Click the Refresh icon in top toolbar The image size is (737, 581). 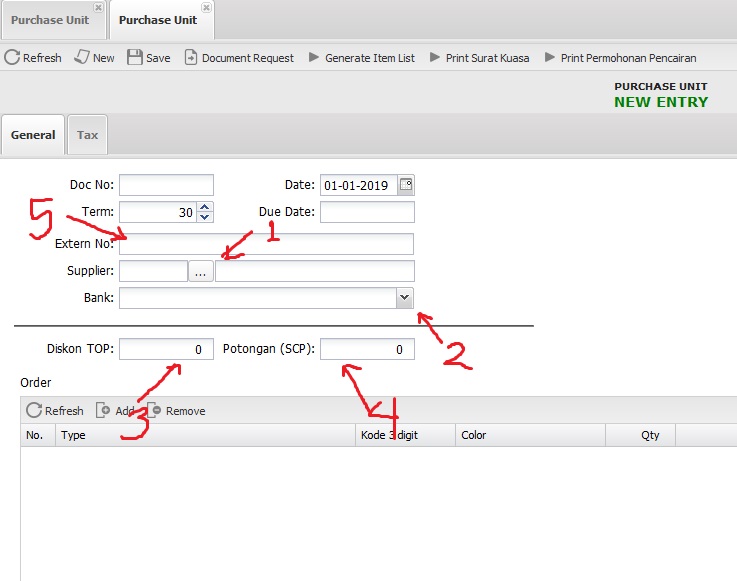(x=13, y=58)
